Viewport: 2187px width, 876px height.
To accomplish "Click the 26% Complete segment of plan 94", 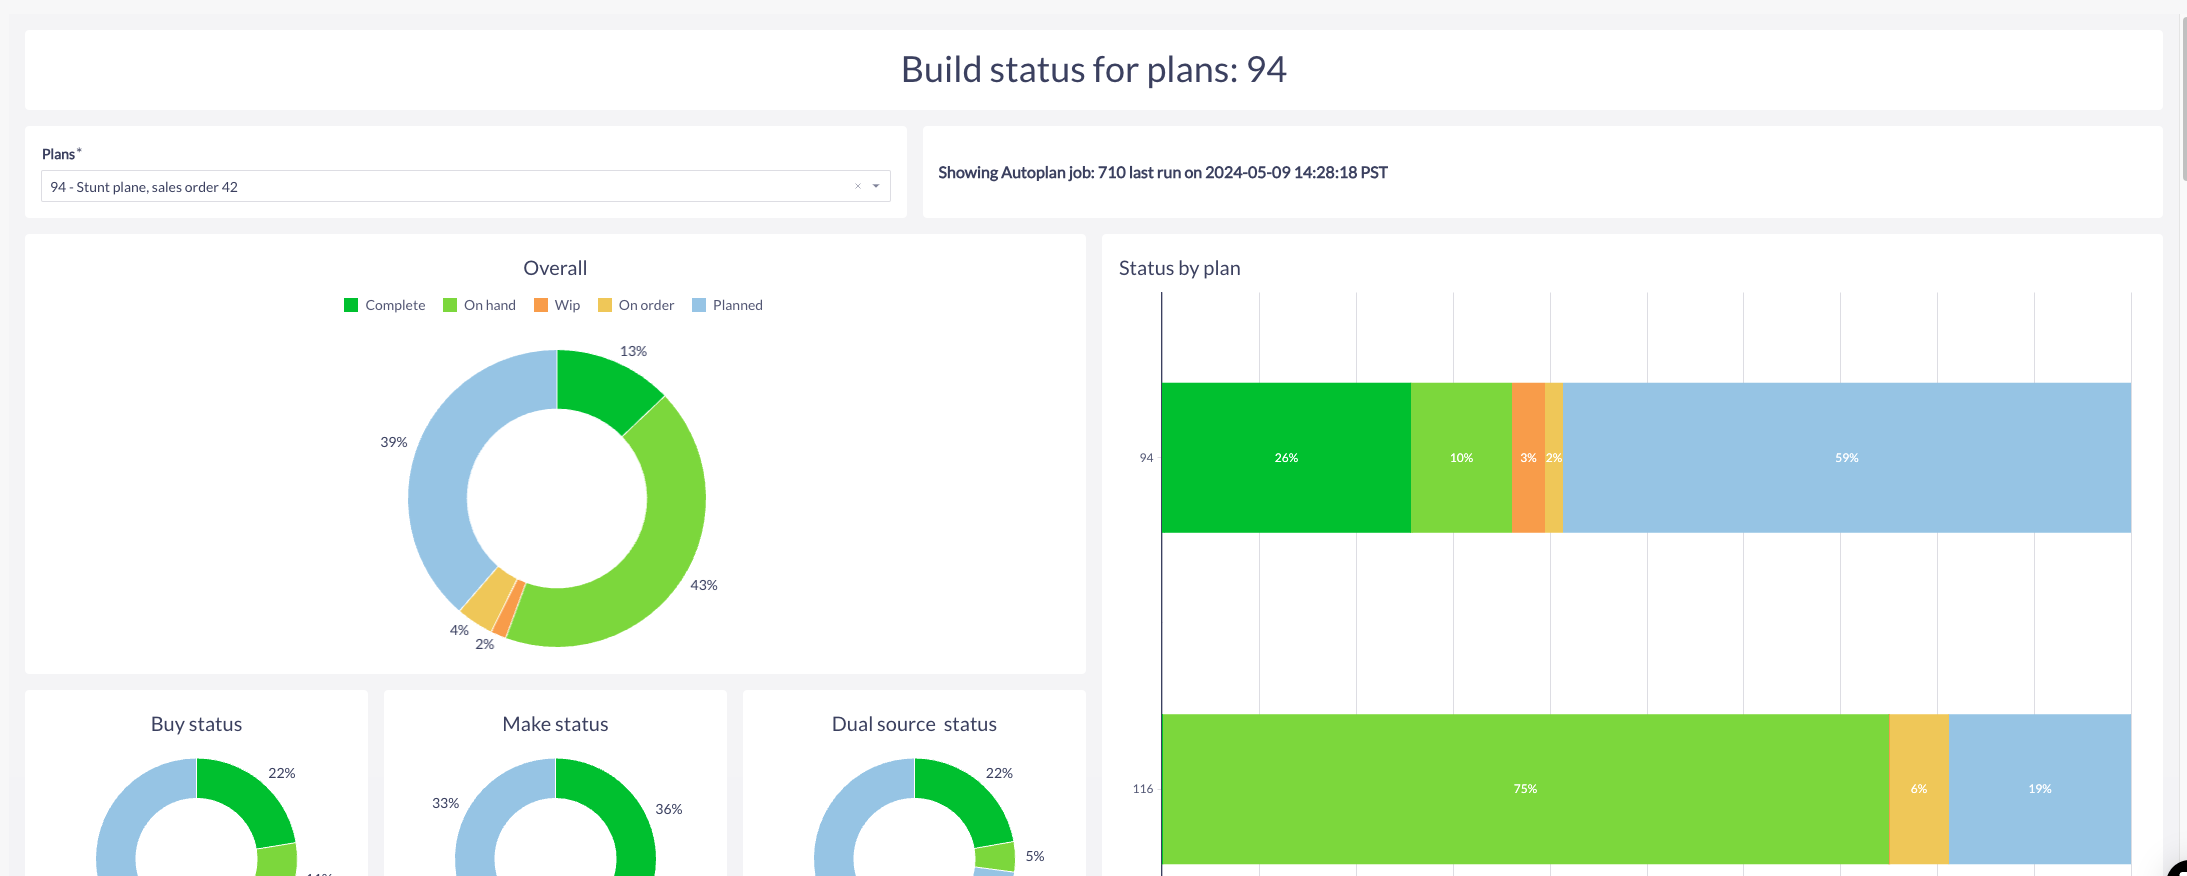I will point(1286,457).
